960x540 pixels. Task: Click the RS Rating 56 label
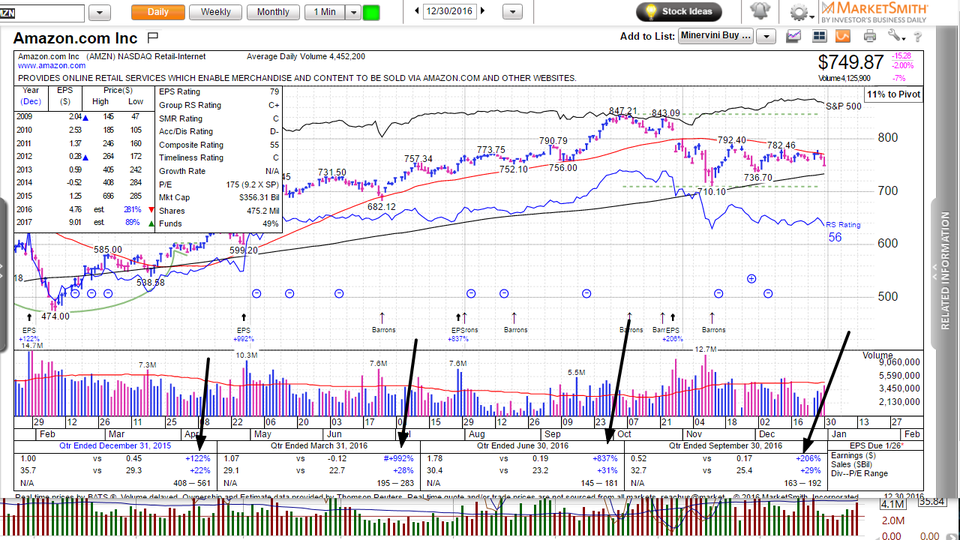click(x=842, y=231)
